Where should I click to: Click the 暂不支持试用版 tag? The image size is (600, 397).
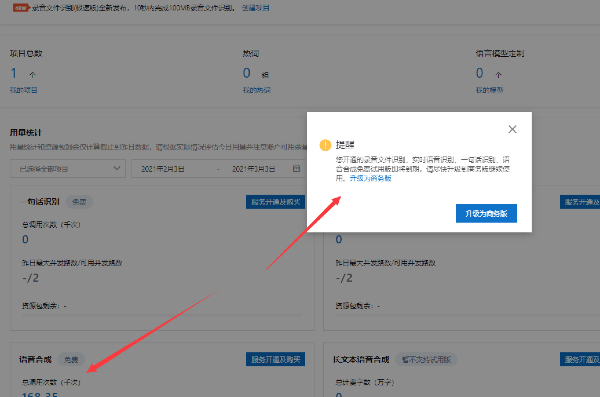click(426, 359)
